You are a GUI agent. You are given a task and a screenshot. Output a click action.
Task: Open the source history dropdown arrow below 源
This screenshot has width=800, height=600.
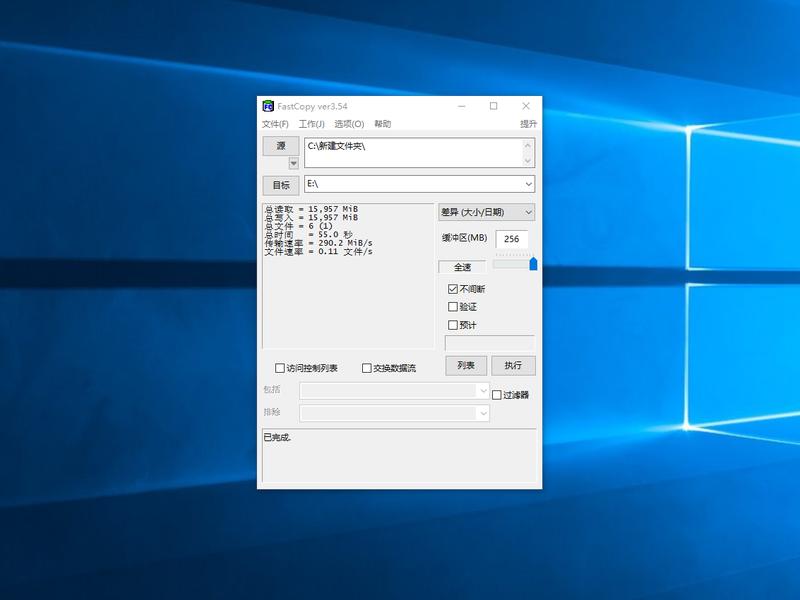pos(293,163)
